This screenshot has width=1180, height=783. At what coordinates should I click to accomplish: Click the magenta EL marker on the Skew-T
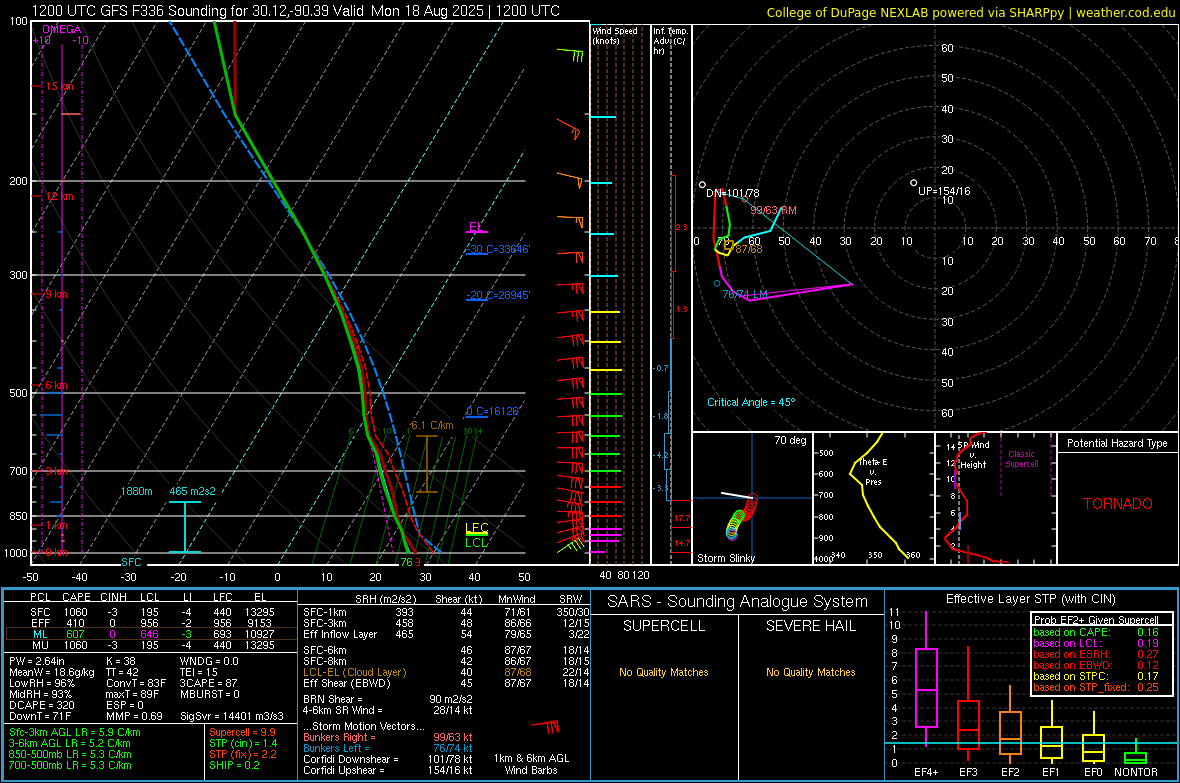point(476,227)
